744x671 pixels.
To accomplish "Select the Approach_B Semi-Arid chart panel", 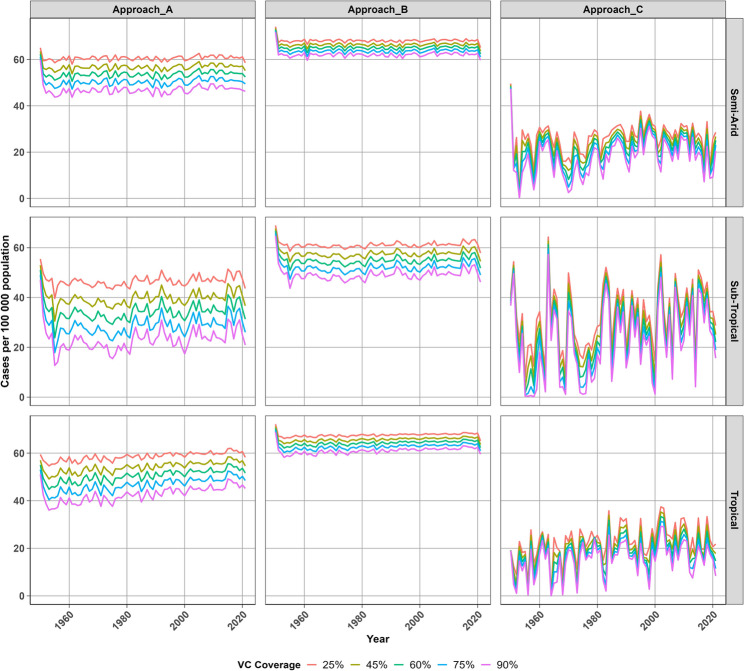I will (x=378, y=112).
